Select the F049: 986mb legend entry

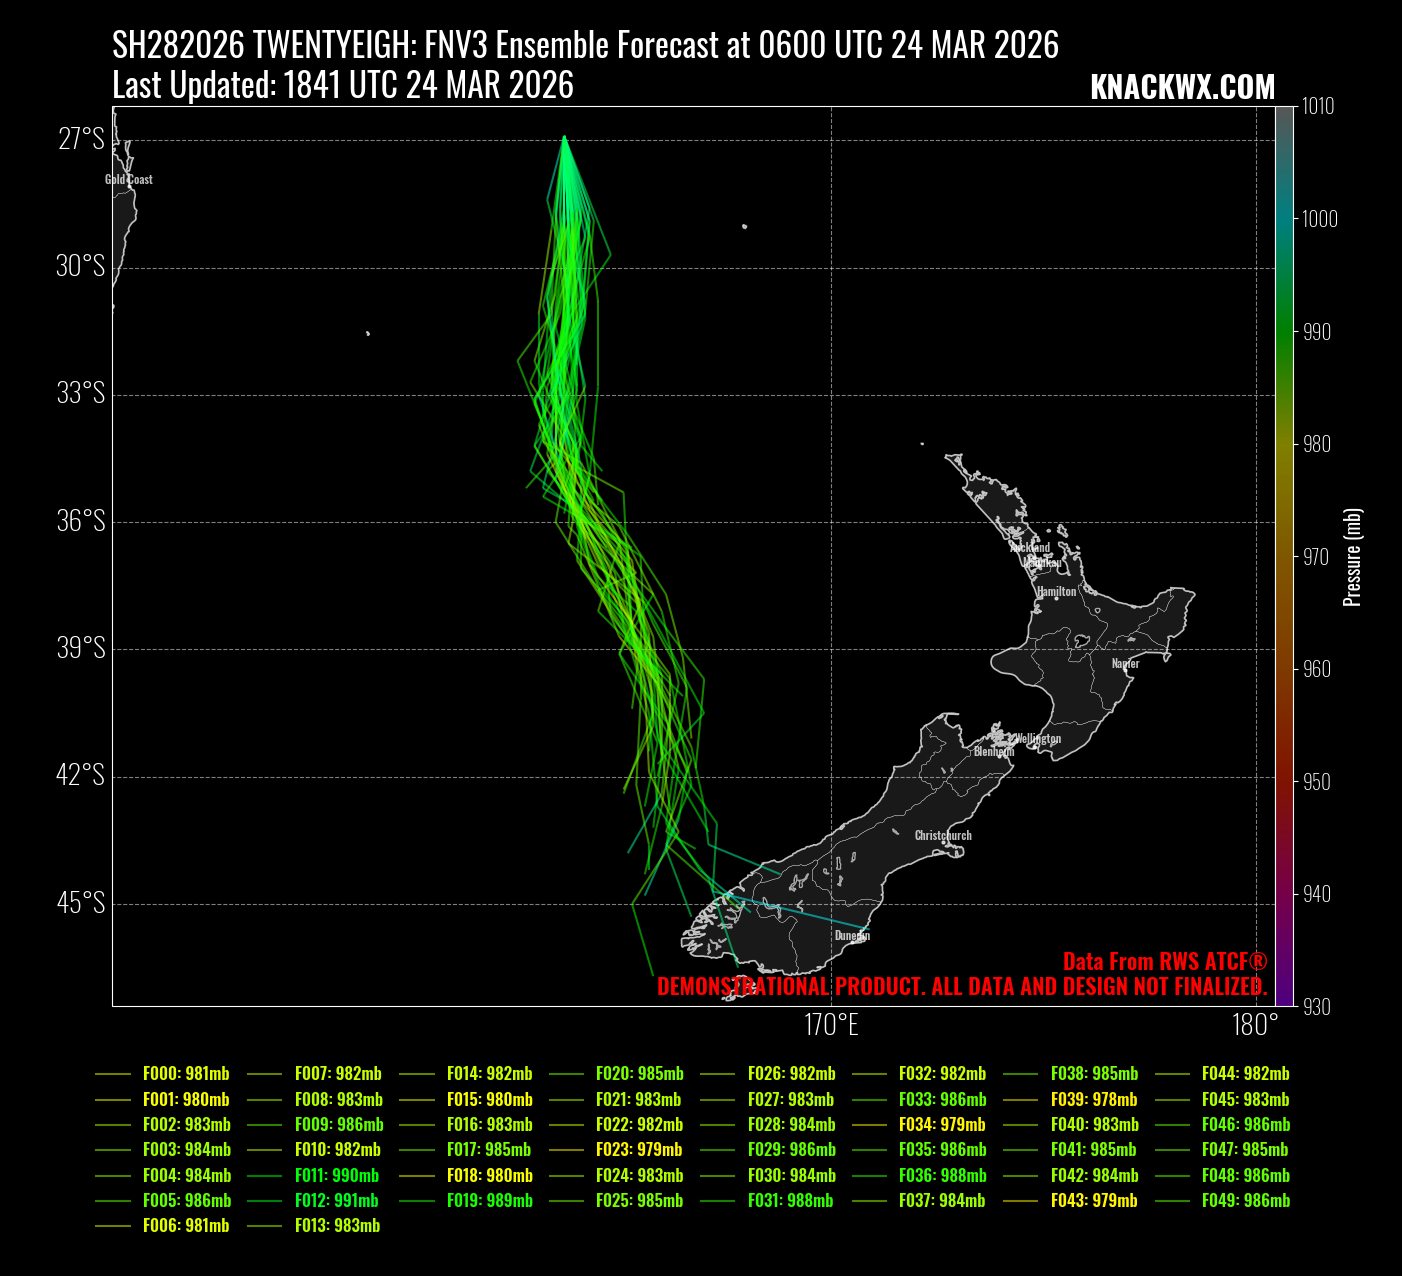(x=1245, y=1200)
